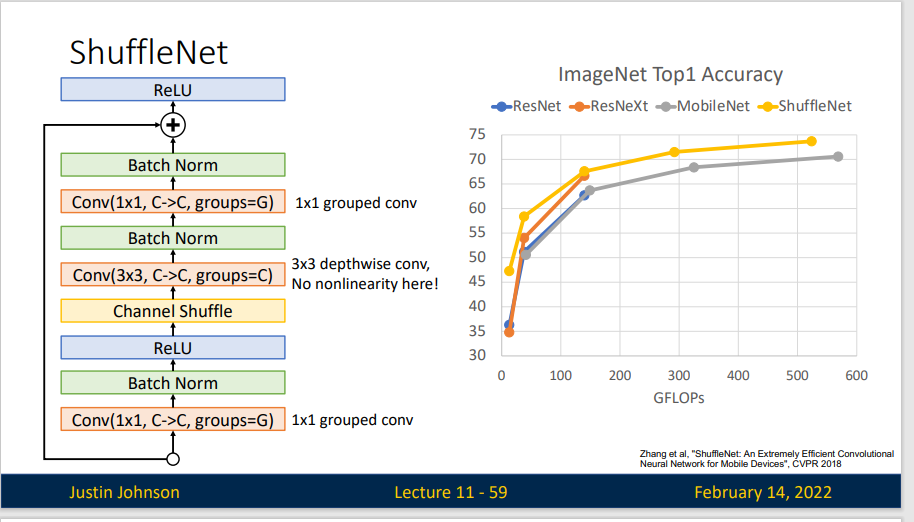Click the "No nonlinearity here!" annotation
The image size is (914, 522).
click(365, 284)
